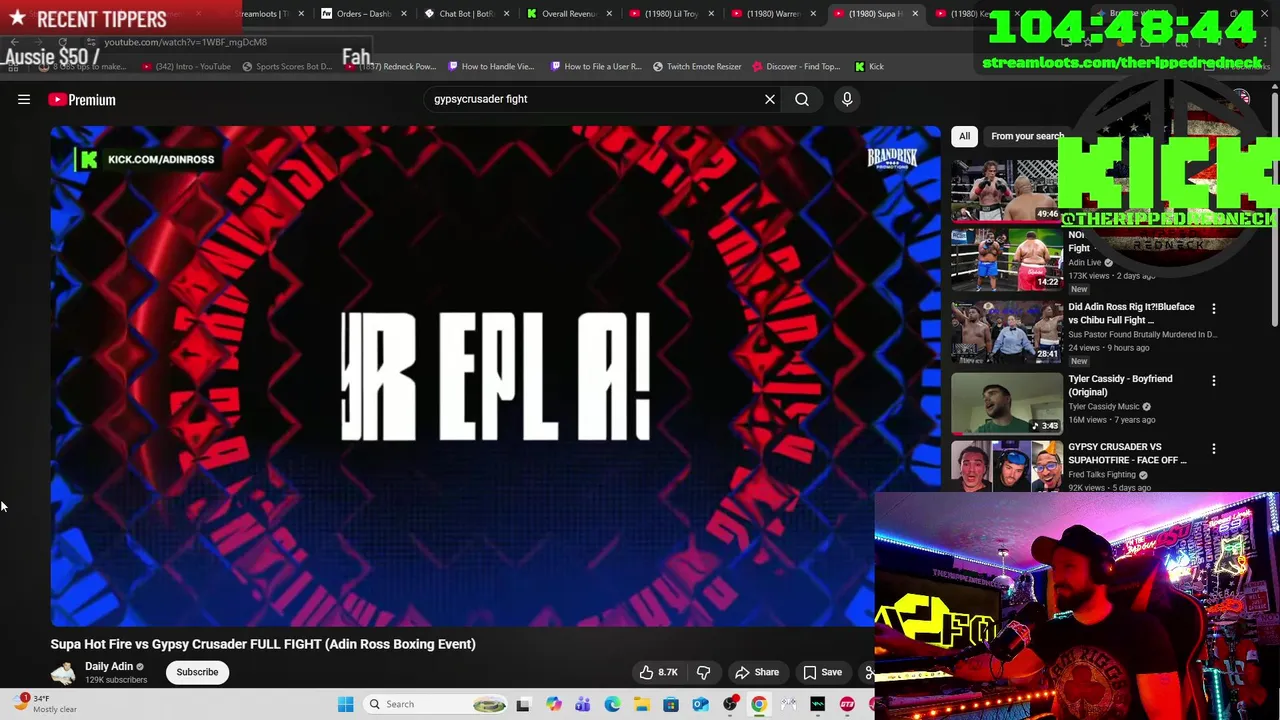Save the video to a playlist
This screenshot has height=720, width=1280.
[822, 673]
